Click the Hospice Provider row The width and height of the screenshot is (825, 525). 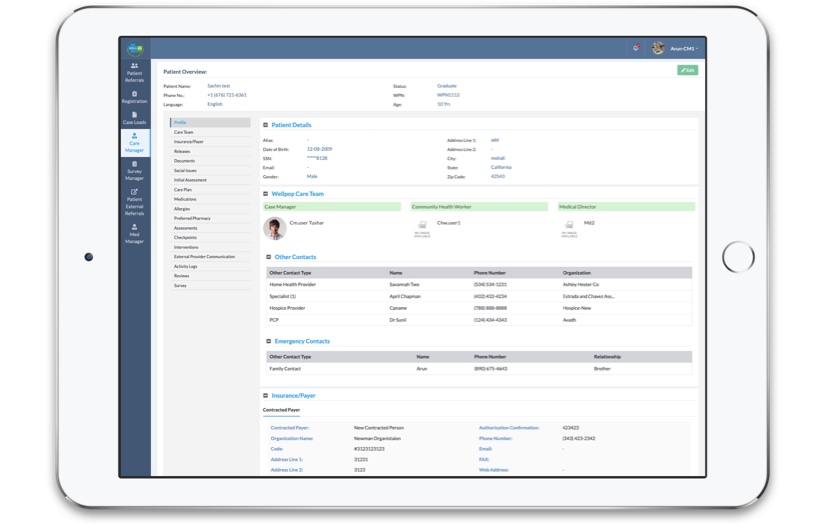click(479, 308)
